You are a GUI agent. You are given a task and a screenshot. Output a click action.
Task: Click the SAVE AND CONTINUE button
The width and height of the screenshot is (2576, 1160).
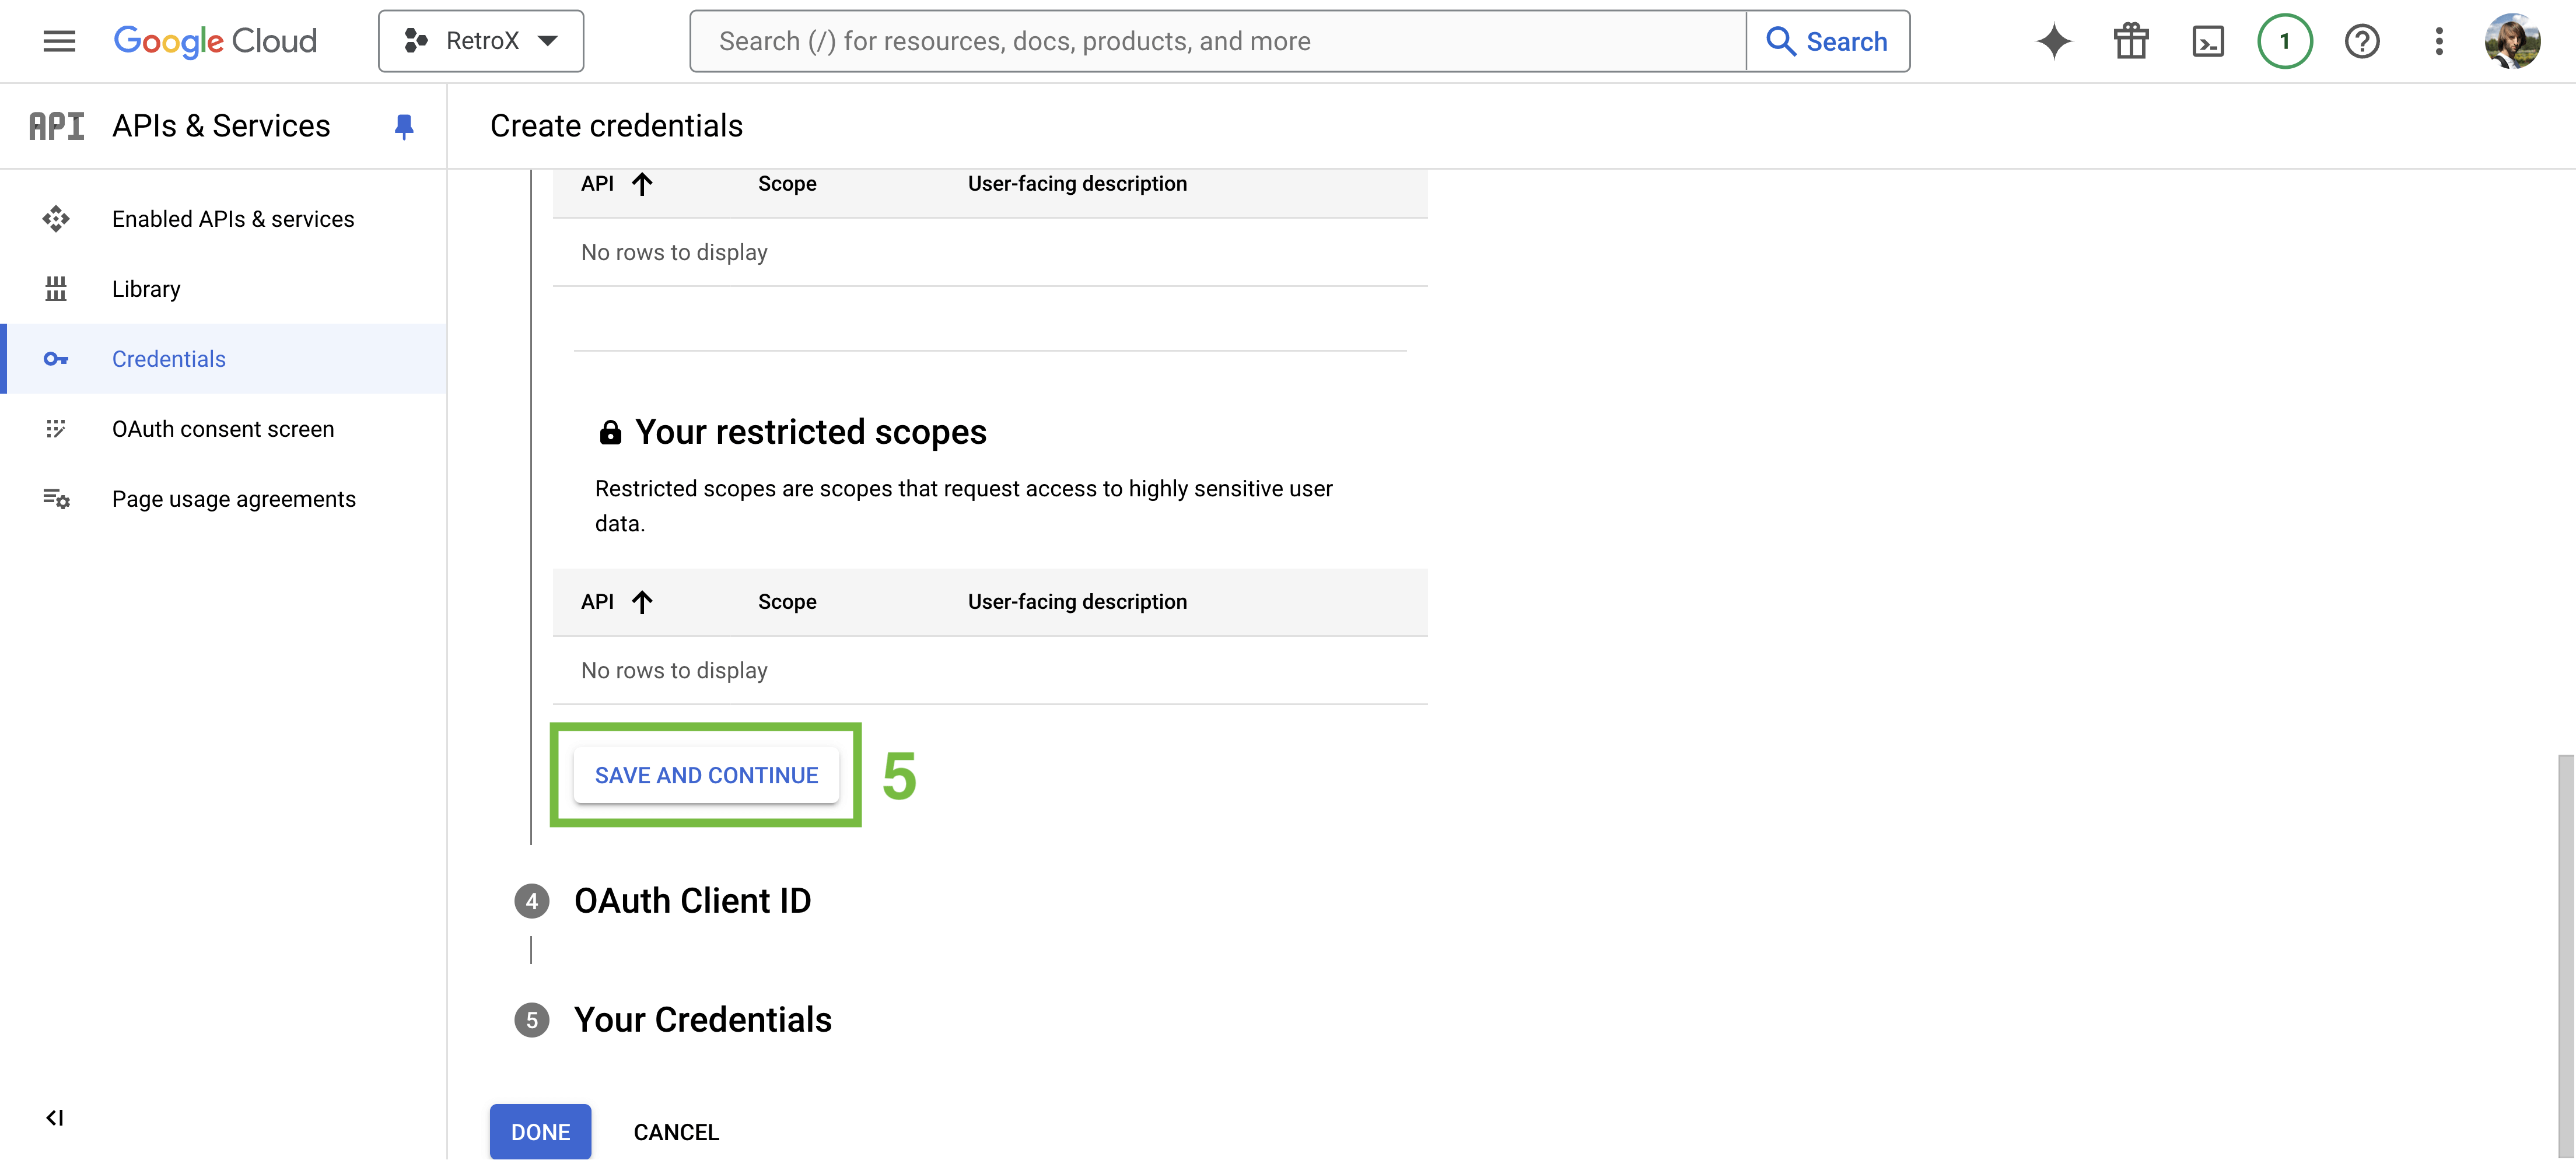(706, 775)
